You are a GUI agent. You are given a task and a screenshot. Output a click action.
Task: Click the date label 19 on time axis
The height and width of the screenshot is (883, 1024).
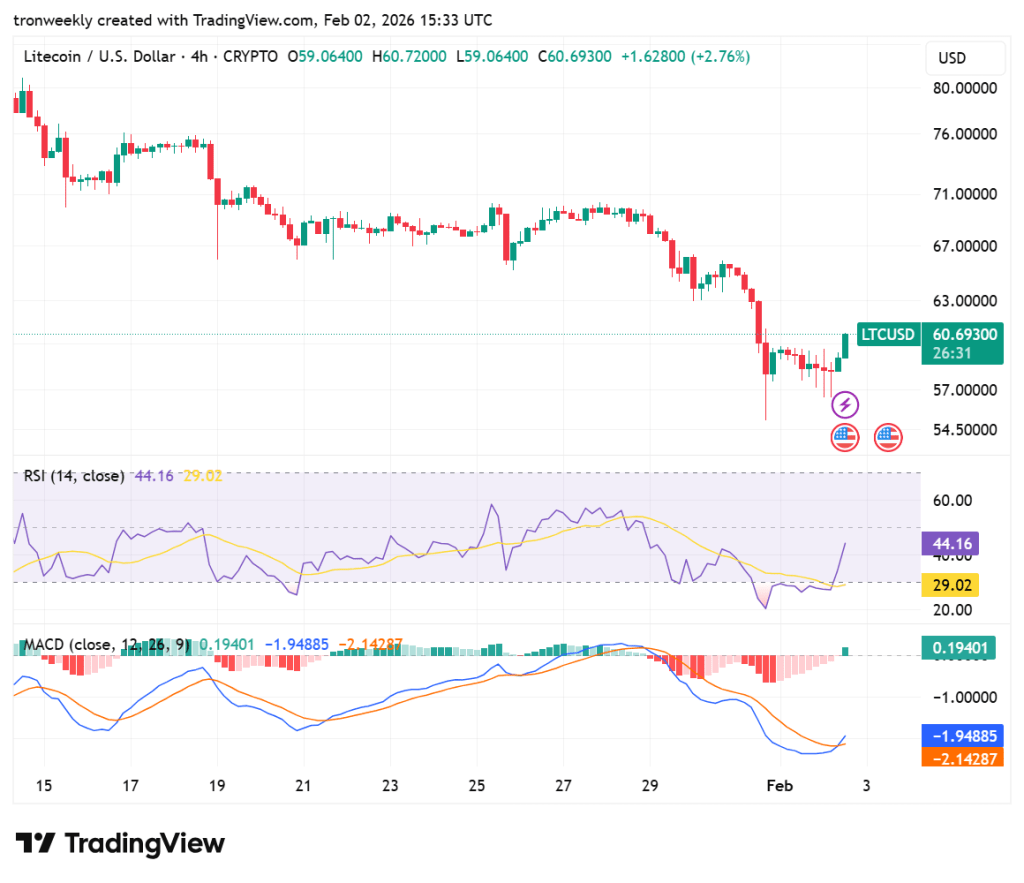click(217, 786)
